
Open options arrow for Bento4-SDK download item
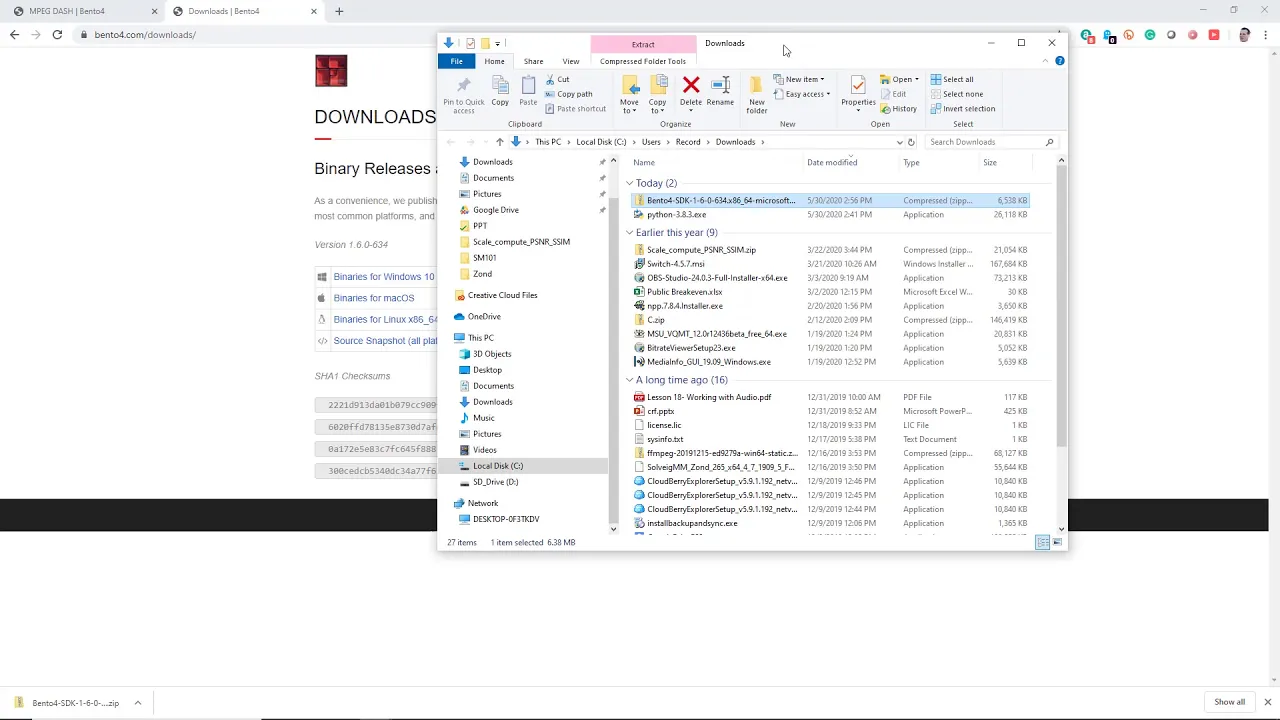click(x=137, y=702)
